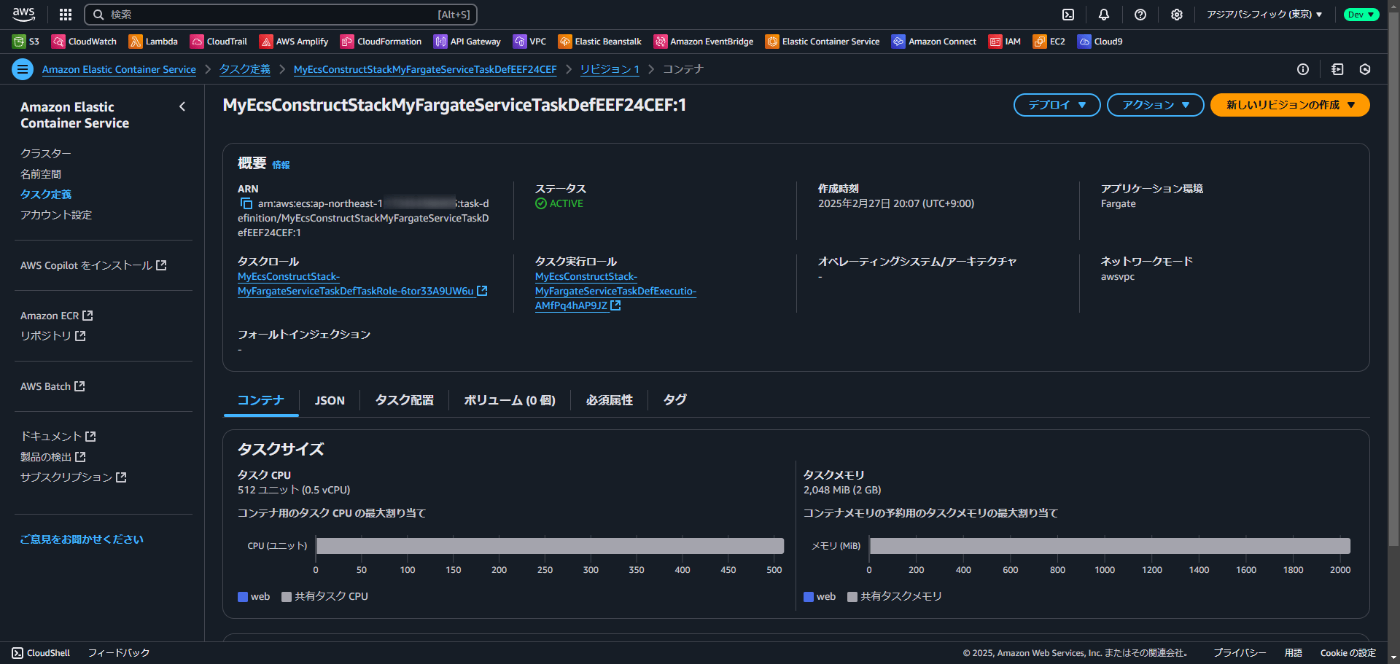
Task: Open CloudFormation shortcut
Action: pyautogui.click(x=381, y=42)
